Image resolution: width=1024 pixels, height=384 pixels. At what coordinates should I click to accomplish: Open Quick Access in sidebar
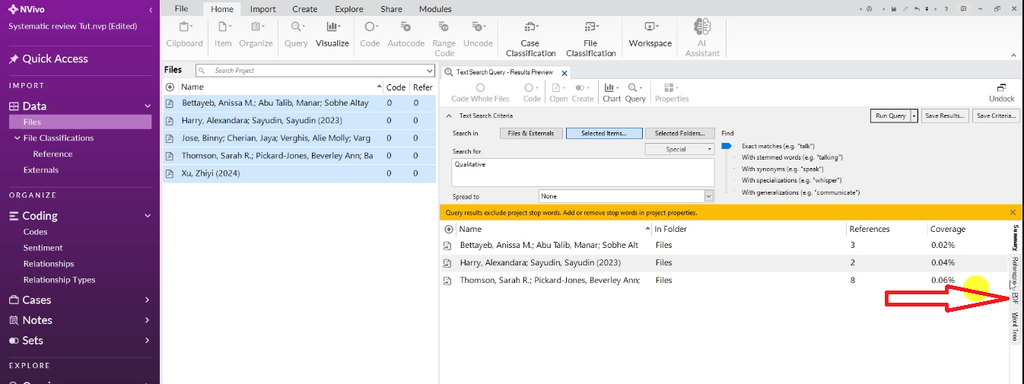(x=55, y=59)
